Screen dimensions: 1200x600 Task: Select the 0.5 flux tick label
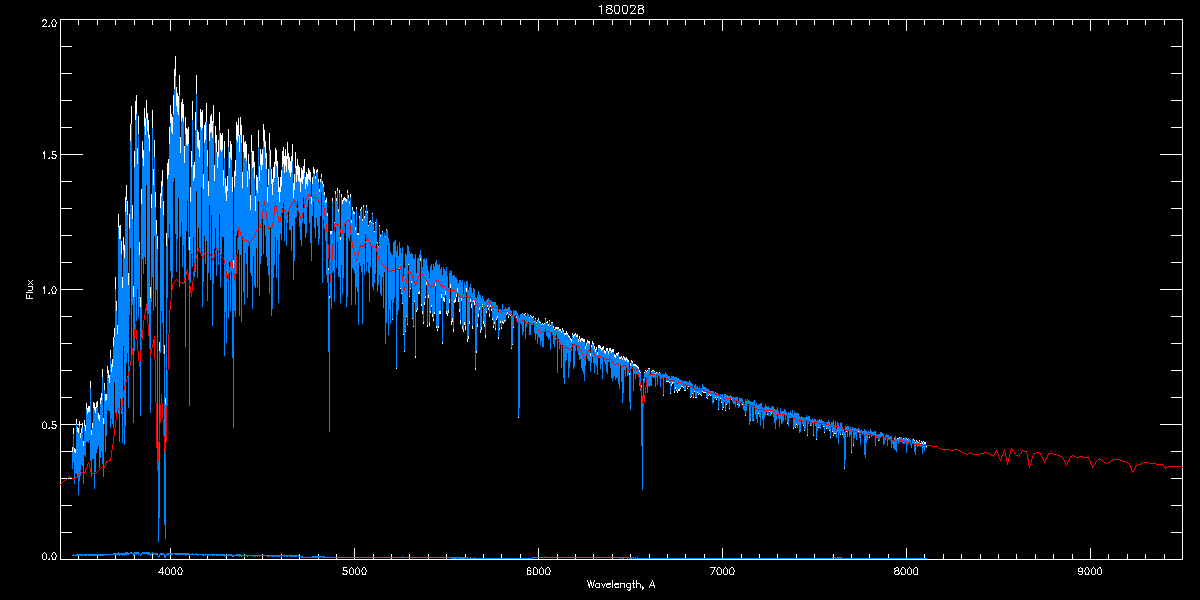[x=48, y=424]
